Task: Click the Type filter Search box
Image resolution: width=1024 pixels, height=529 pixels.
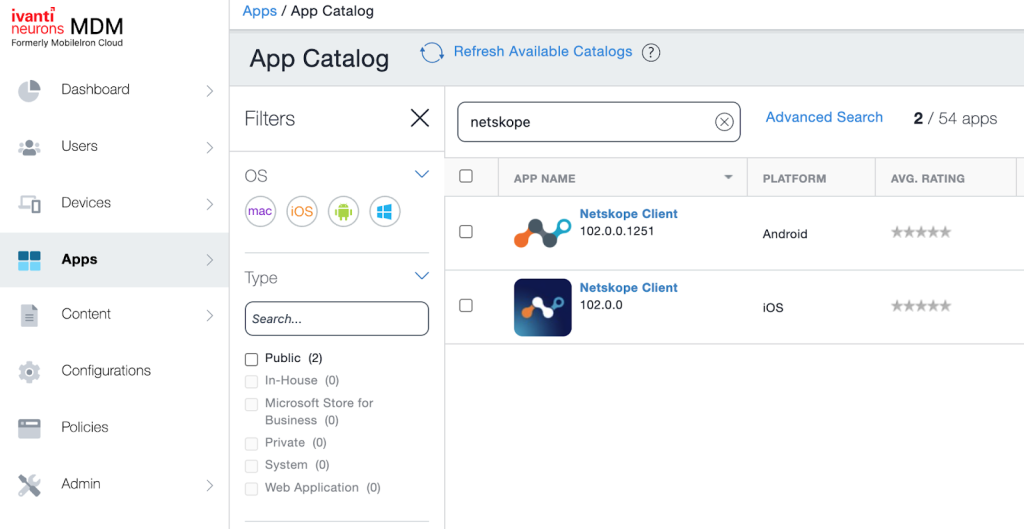Action: [337, 319]
